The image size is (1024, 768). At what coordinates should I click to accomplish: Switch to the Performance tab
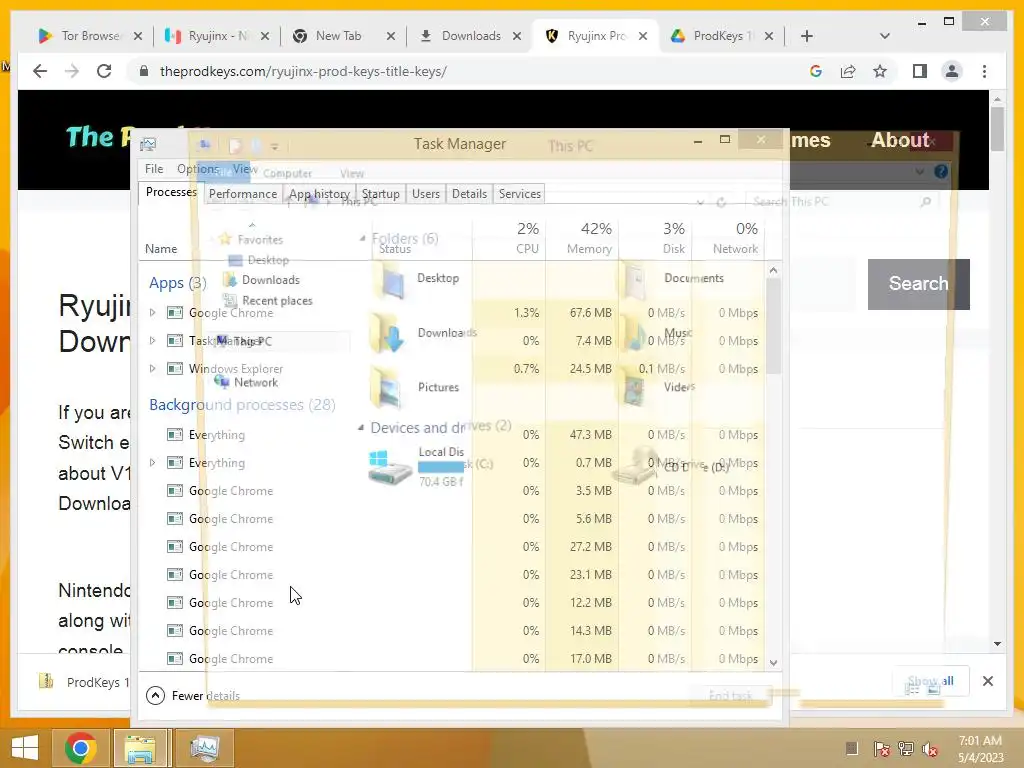(x=243, y=194)
